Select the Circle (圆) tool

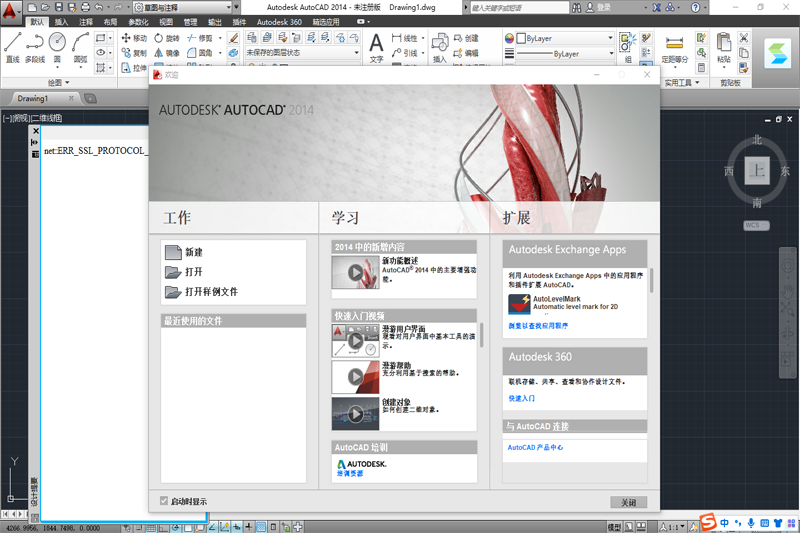[x=57, y=47]
